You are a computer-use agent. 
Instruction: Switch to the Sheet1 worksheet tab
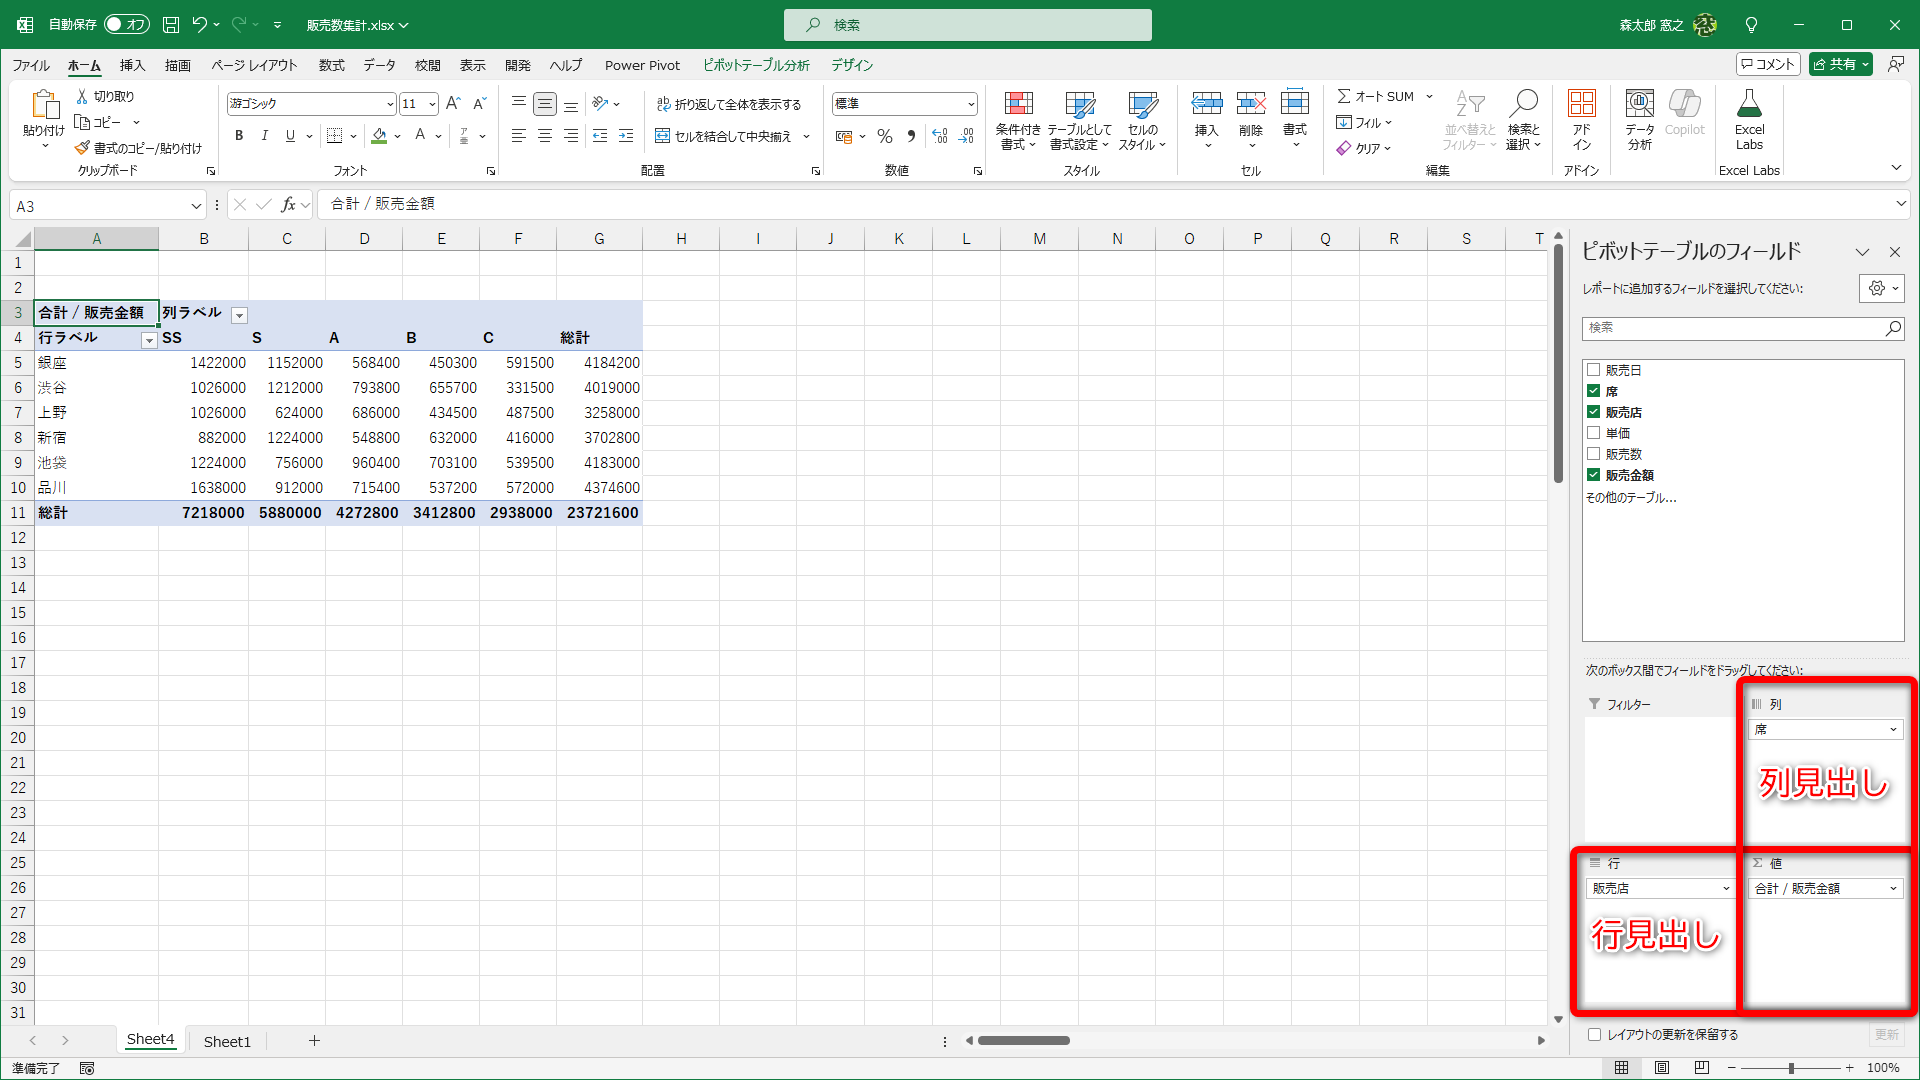pos(227,1041)
